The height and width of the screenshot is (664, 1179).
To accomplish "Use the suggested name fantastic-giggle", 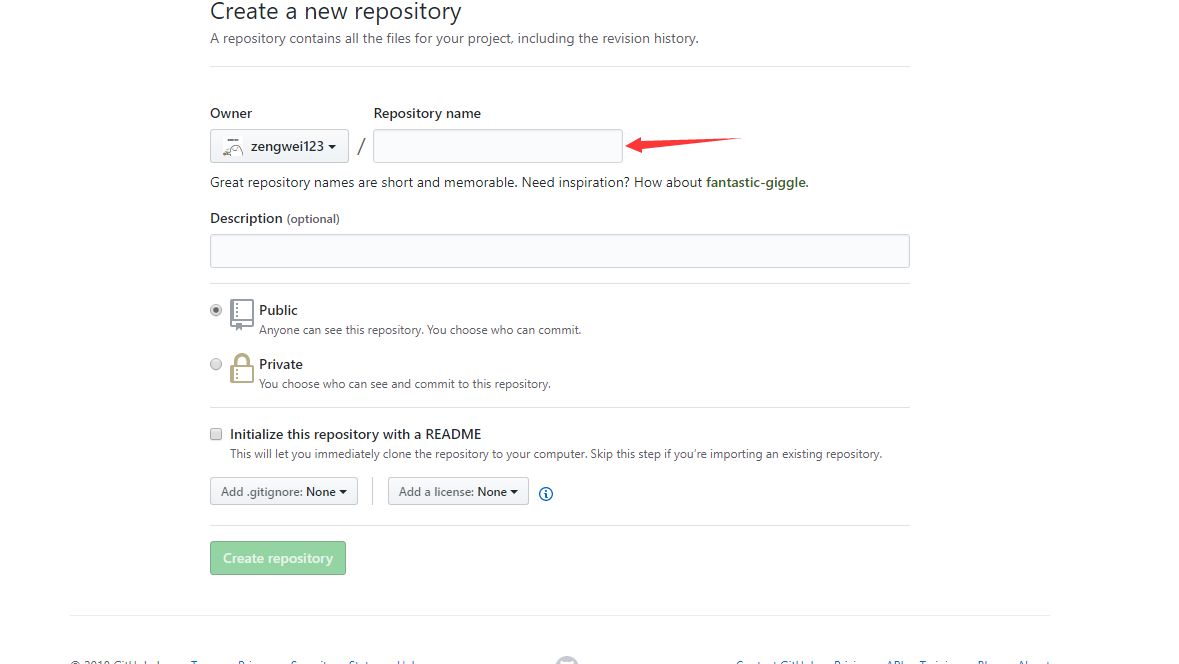I will (x=756, y=183).
